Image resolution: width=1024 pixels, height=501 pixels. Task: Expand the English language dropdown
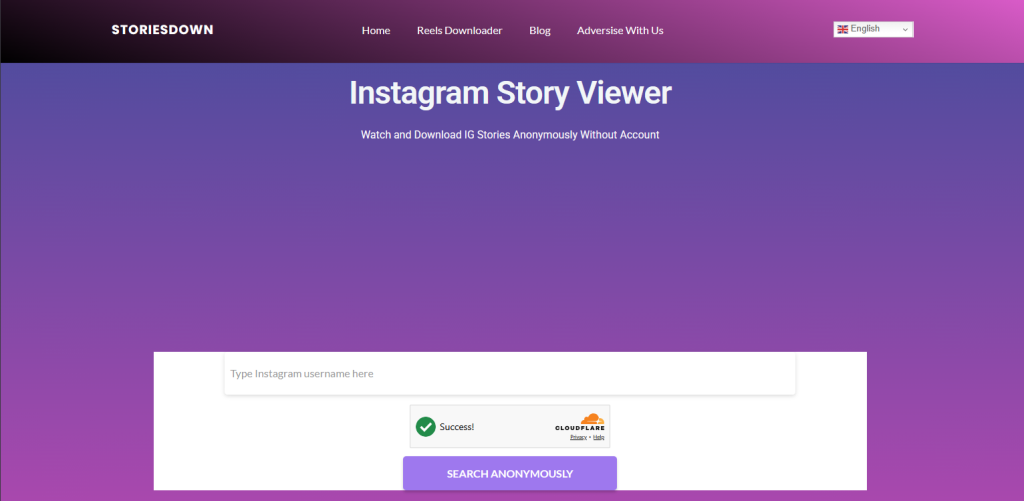point(873,29)
